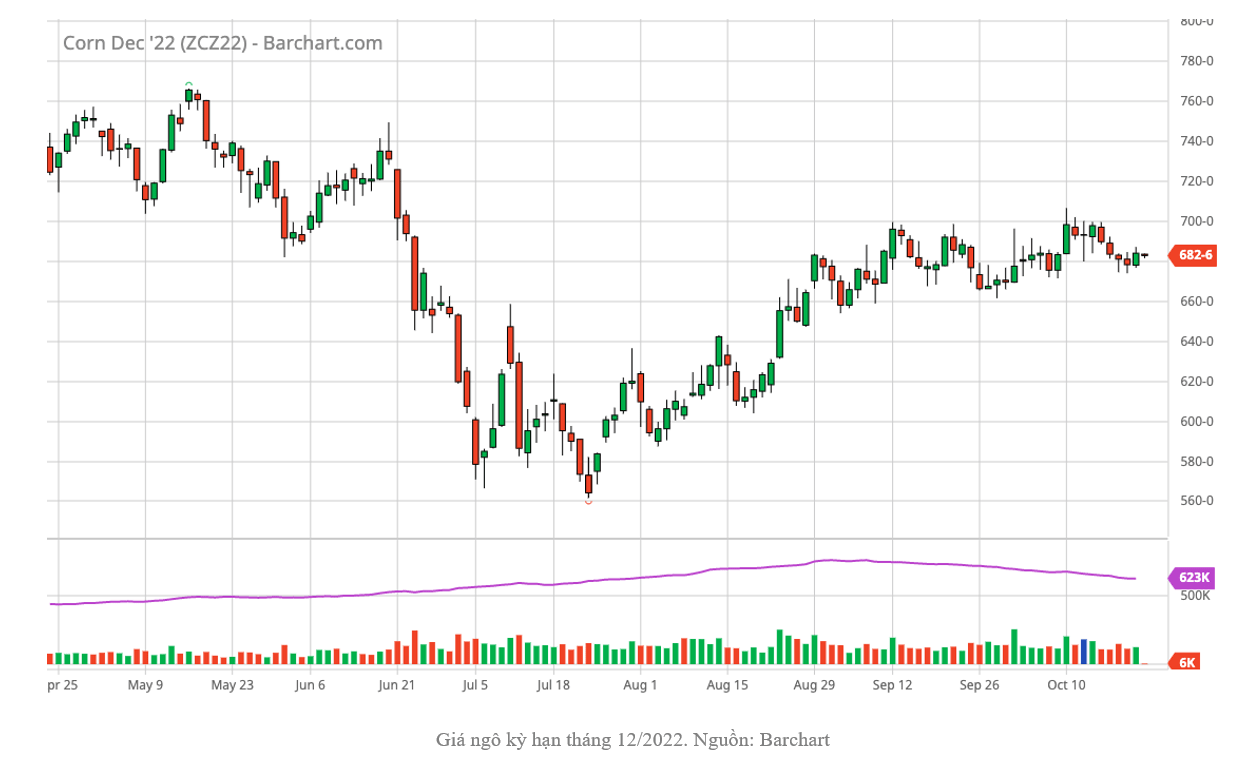Image resolution: width=1258 pixels, height=757 pixels.
Task: Click the 720-0 price axis label
Action: (1197, 181)
